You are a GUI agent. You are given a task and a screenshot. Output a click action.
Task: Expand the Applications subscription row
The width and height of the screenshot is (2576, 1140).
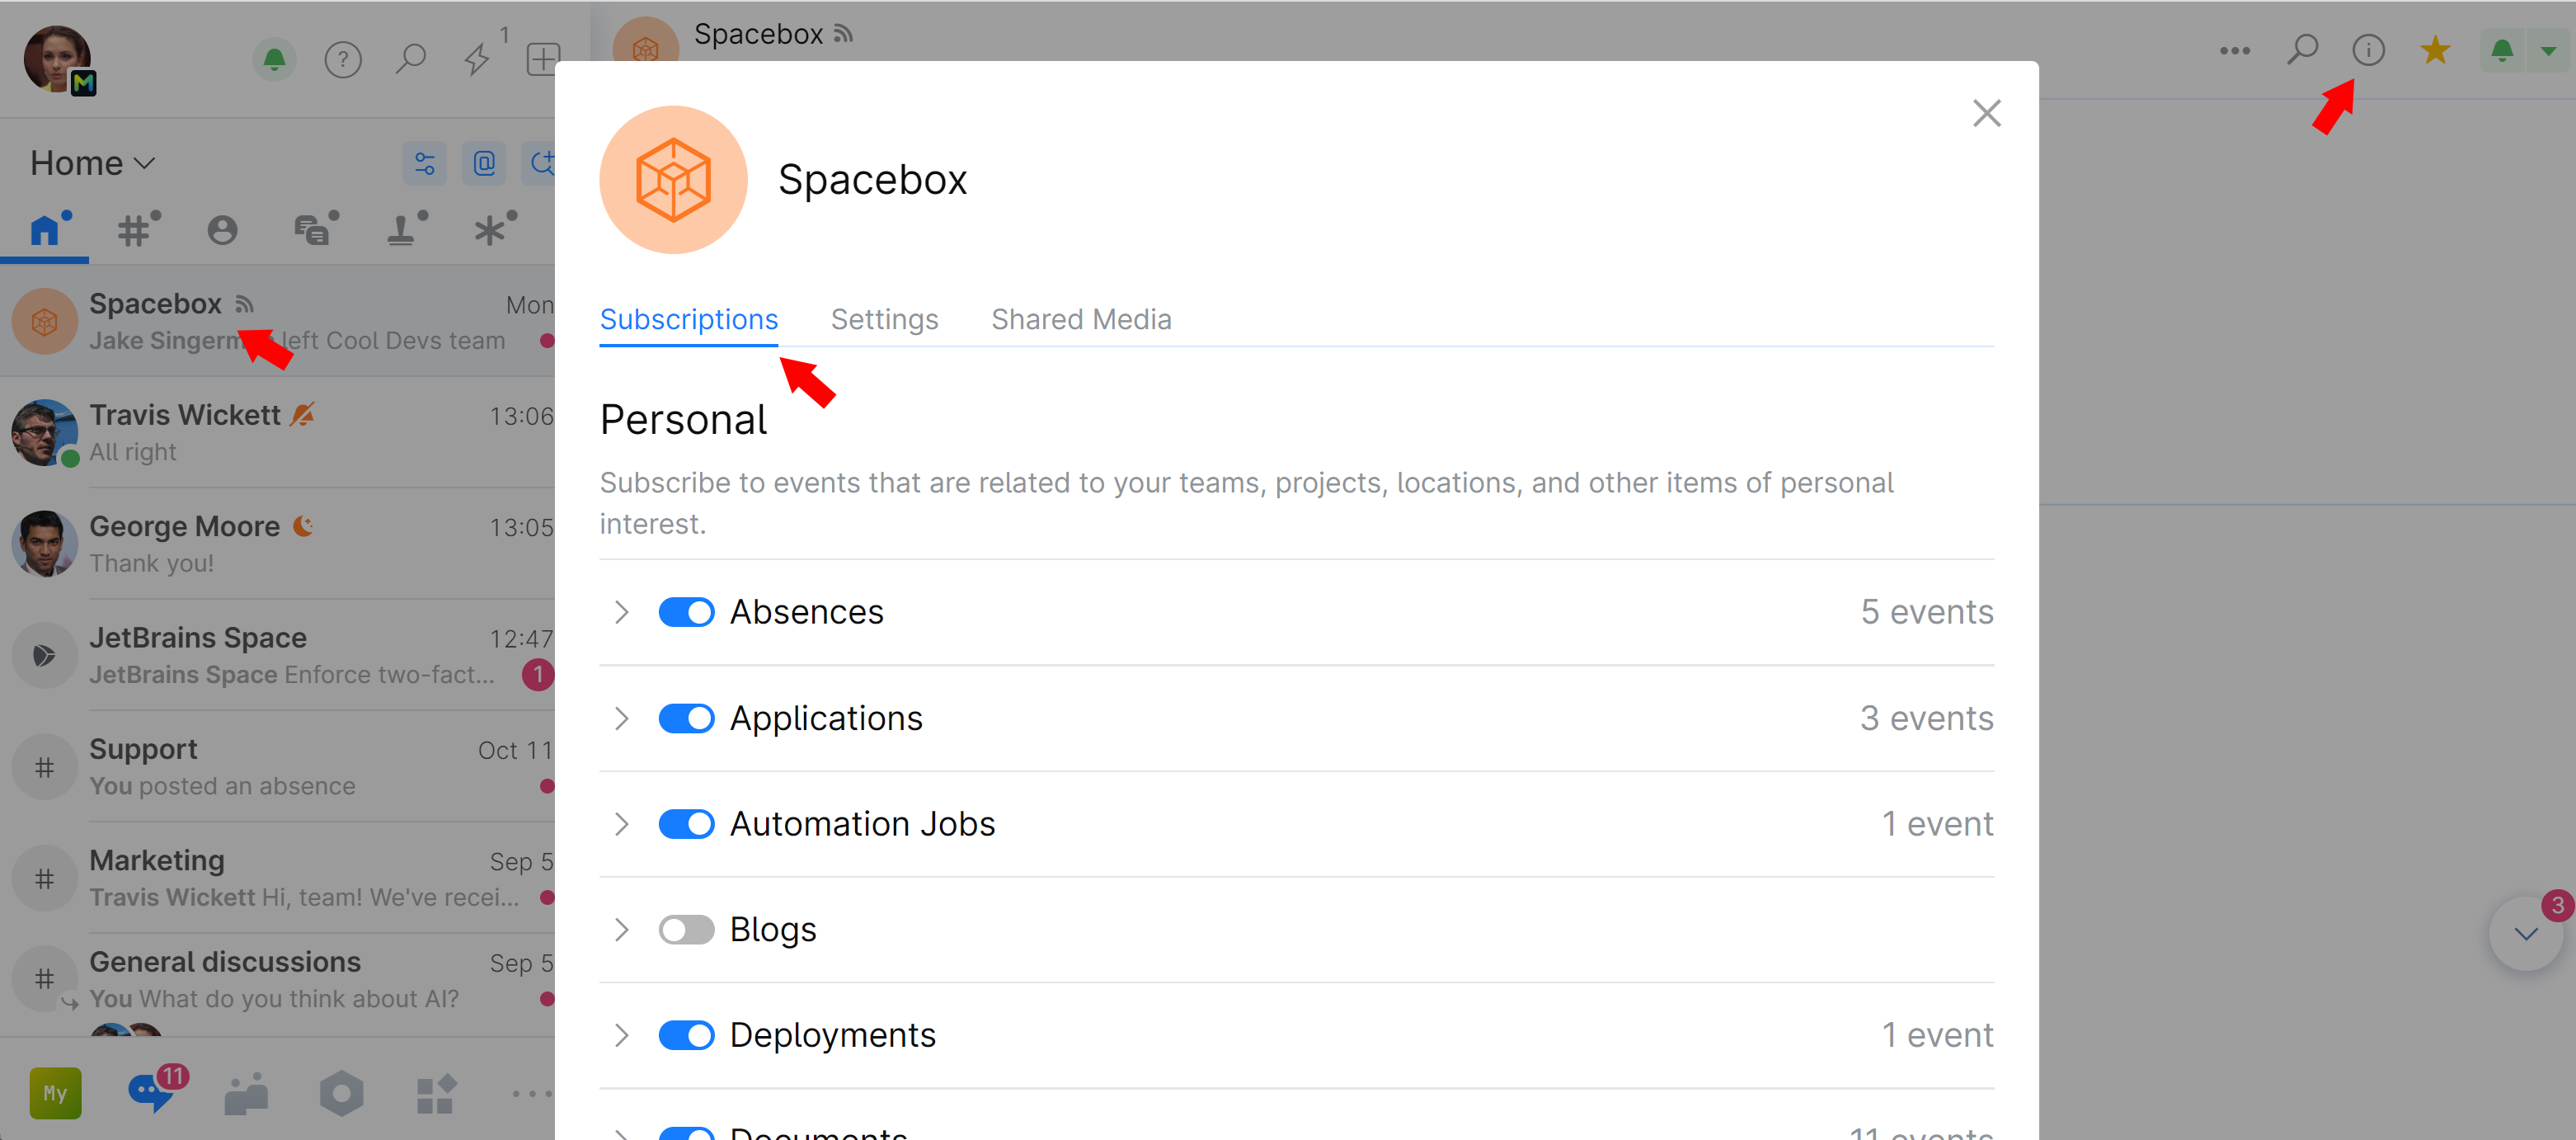(x=621, y=718)
